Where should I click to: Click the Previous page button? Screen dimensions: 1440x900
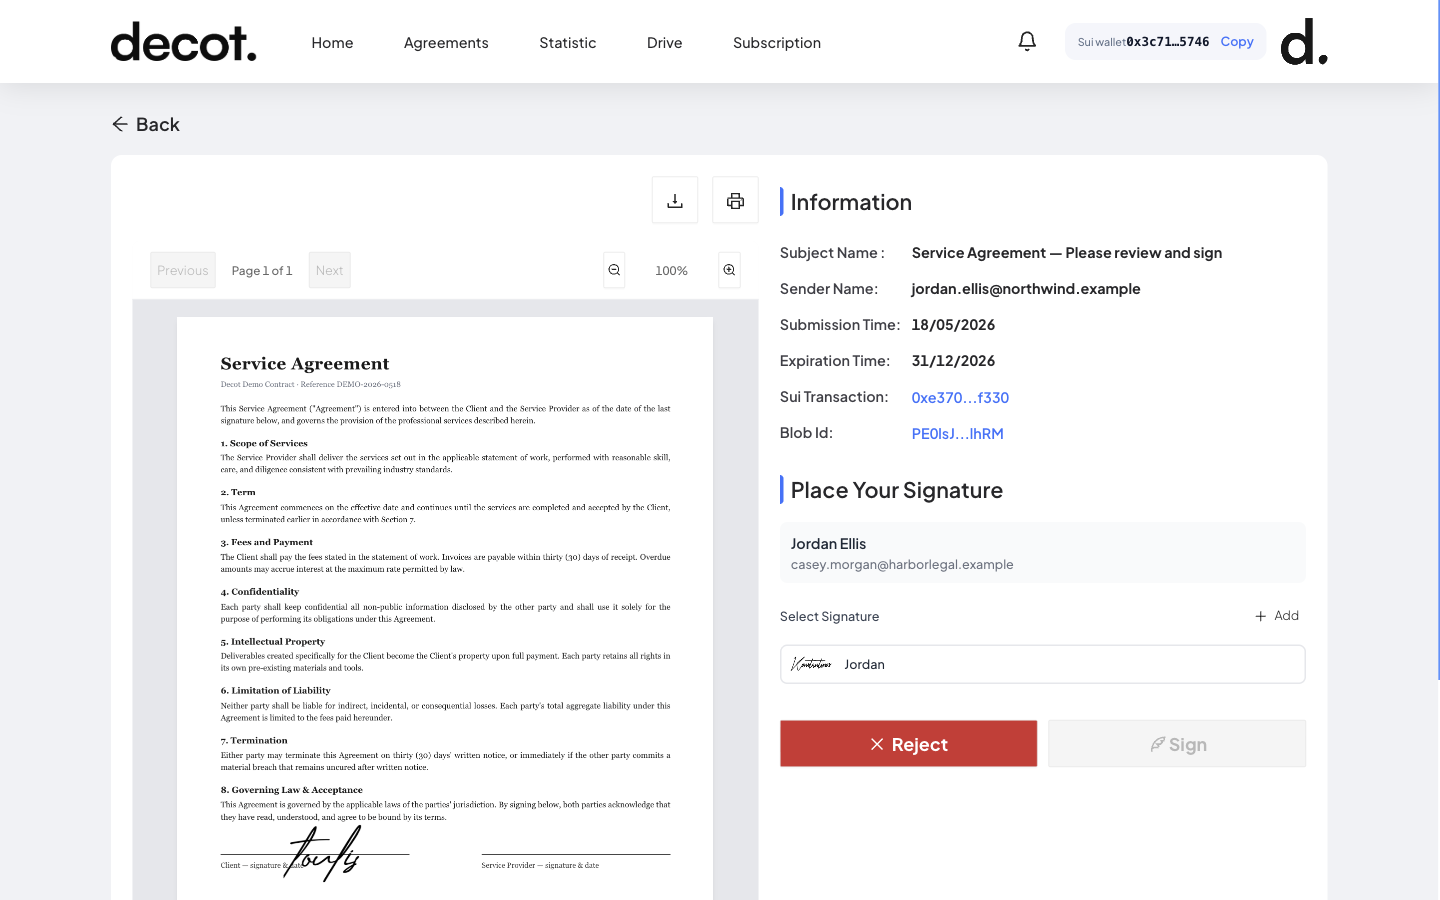coord(183,270)
